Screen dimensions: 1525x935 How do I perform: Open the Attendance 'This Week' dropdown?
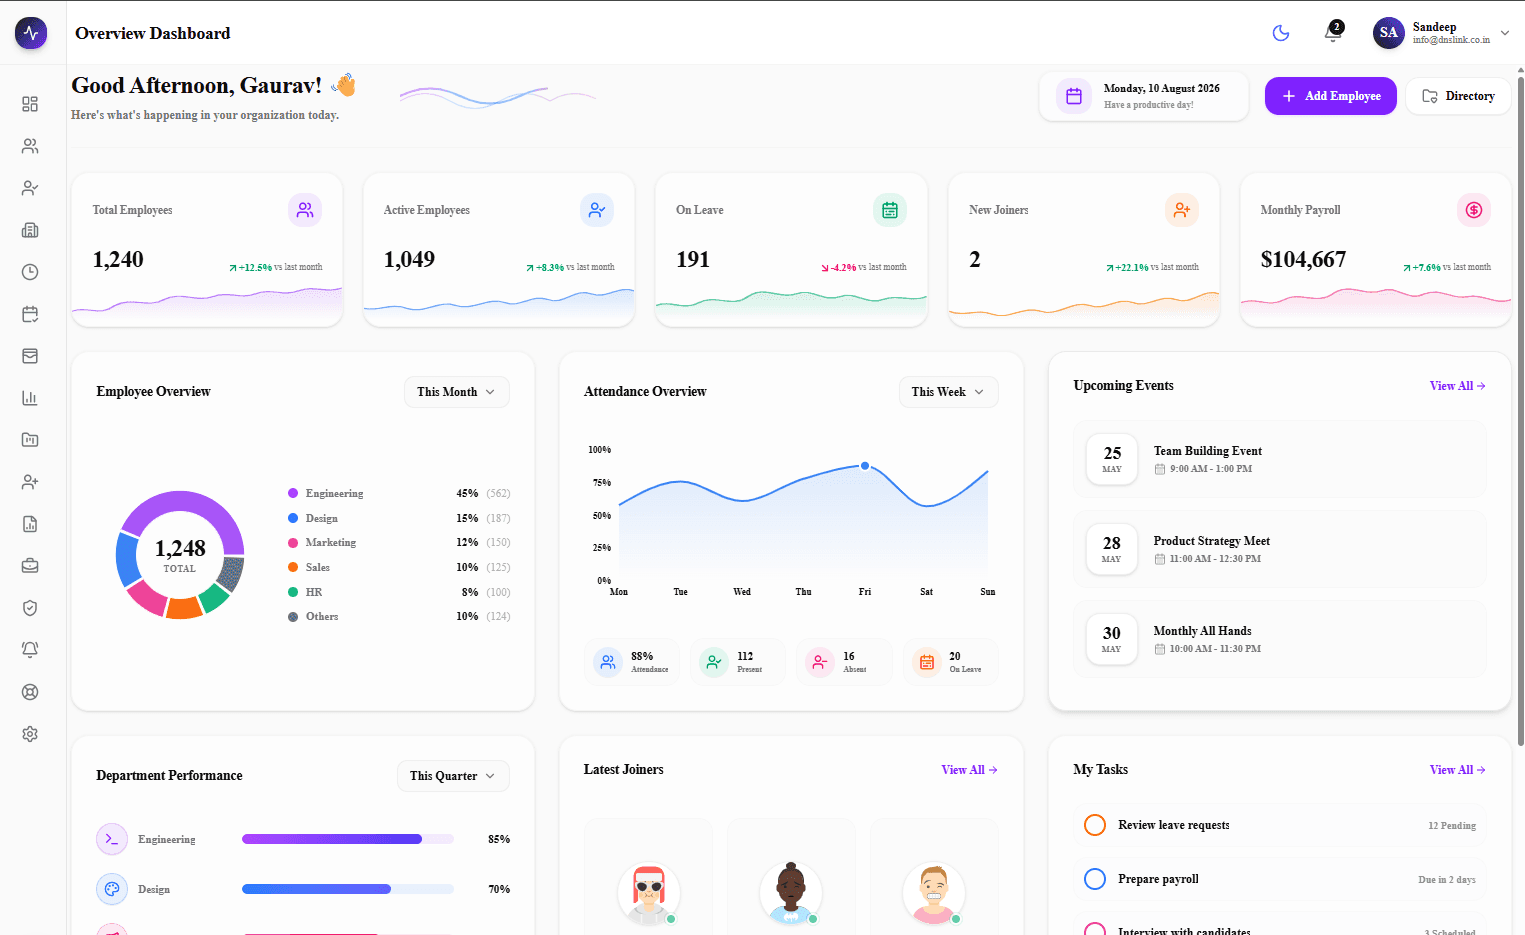click(948, 392)
